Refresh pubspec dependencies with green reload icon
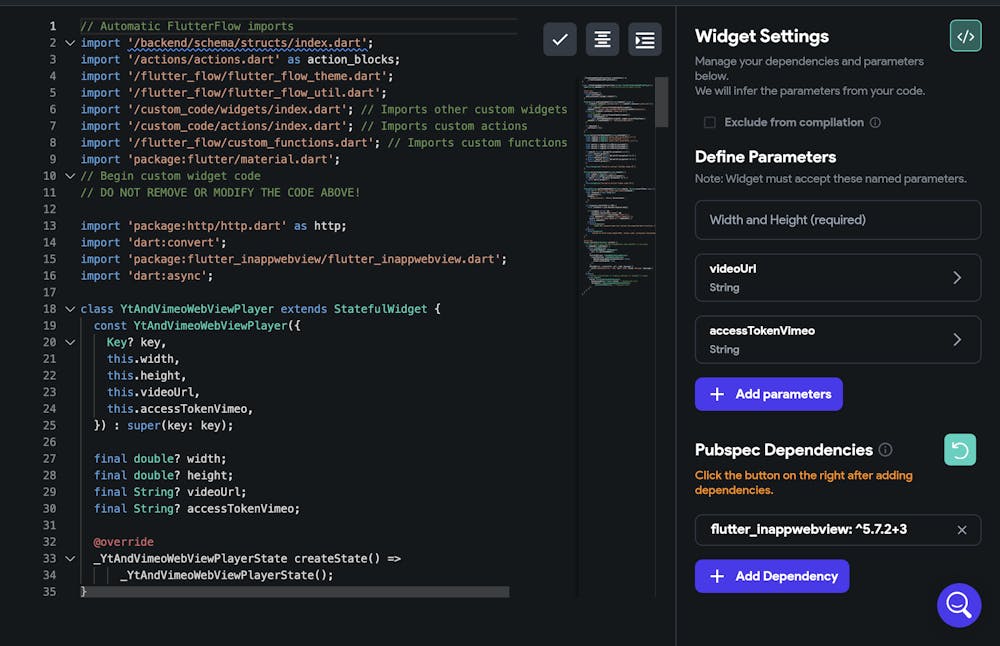The width and height of the screenshot is (1000, 646). coord(960,449)
